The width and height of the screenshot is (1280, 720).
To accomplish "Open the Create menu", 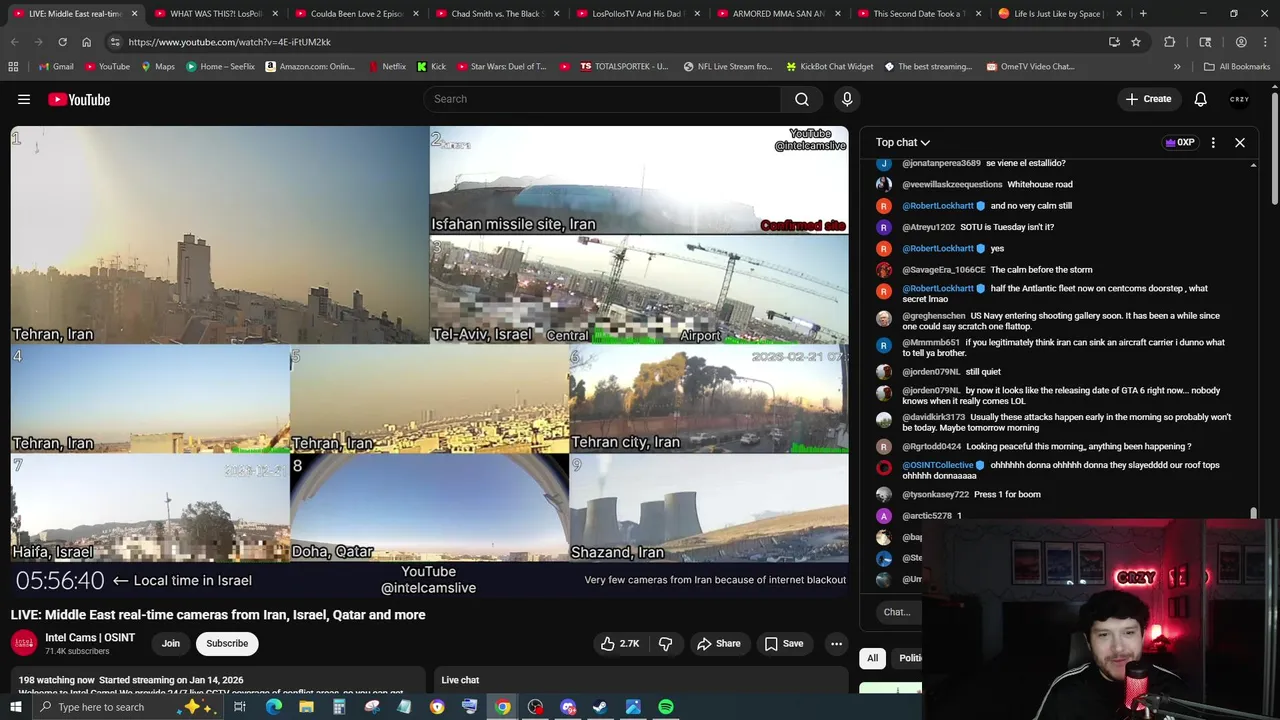I will 1148,99.
